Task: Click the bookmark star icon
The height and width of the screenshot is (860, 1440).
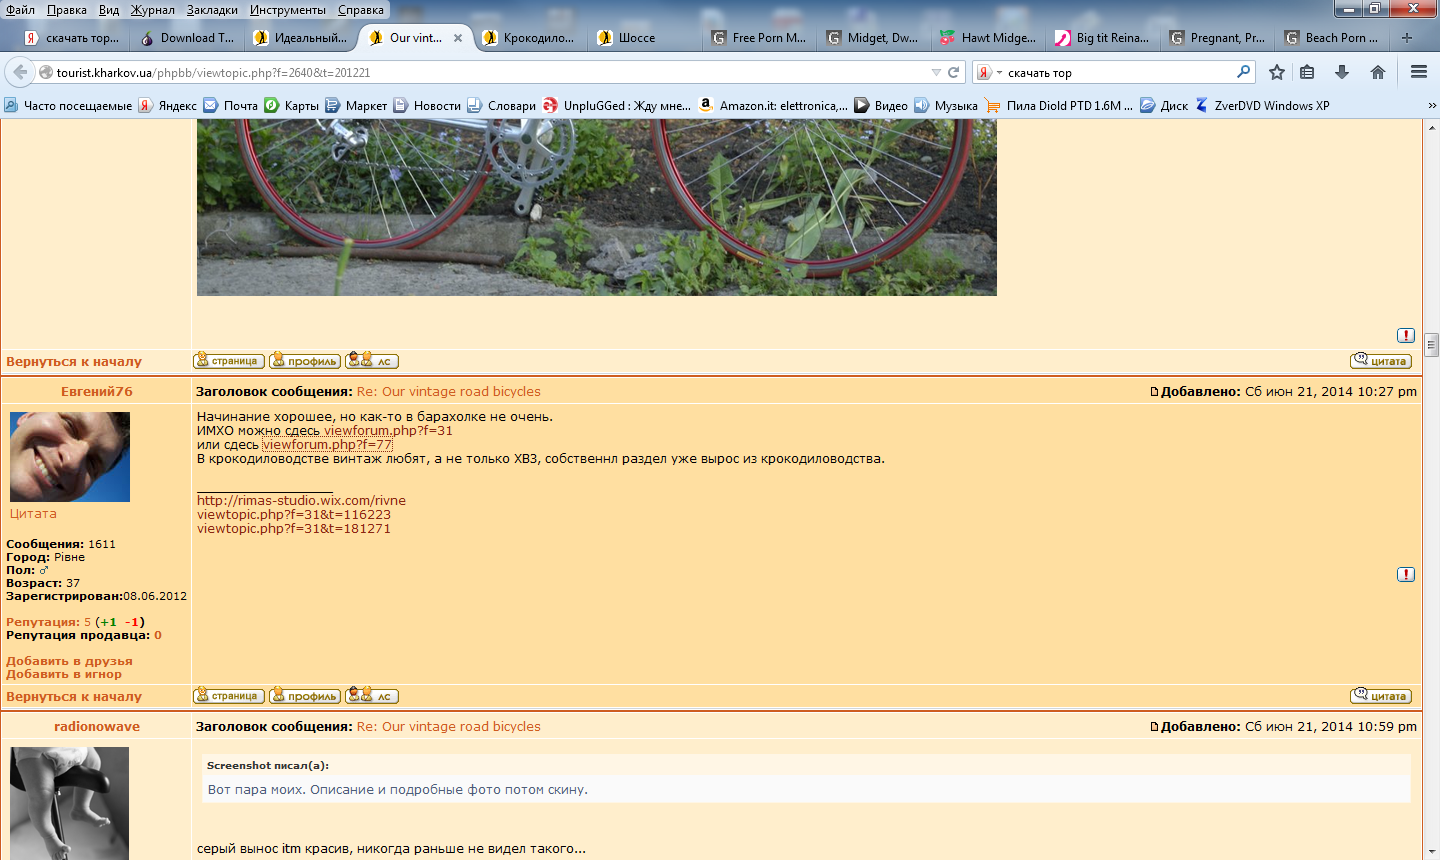Action: [x=1277, y=72]
